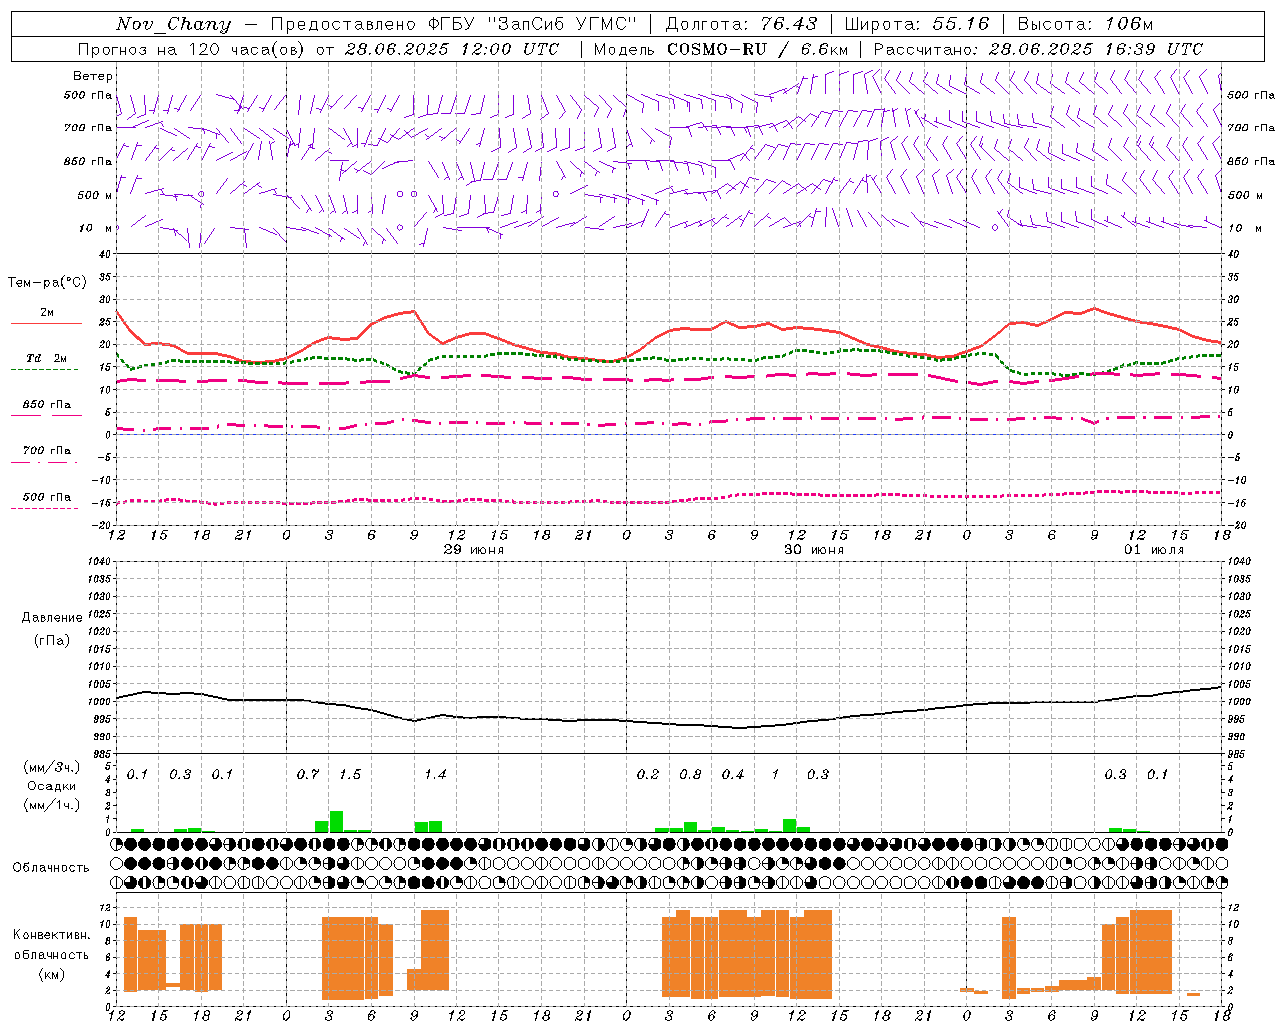Click the 01 июля date label
This screenshot has height=1024, width=1280.
point(1154,550)
